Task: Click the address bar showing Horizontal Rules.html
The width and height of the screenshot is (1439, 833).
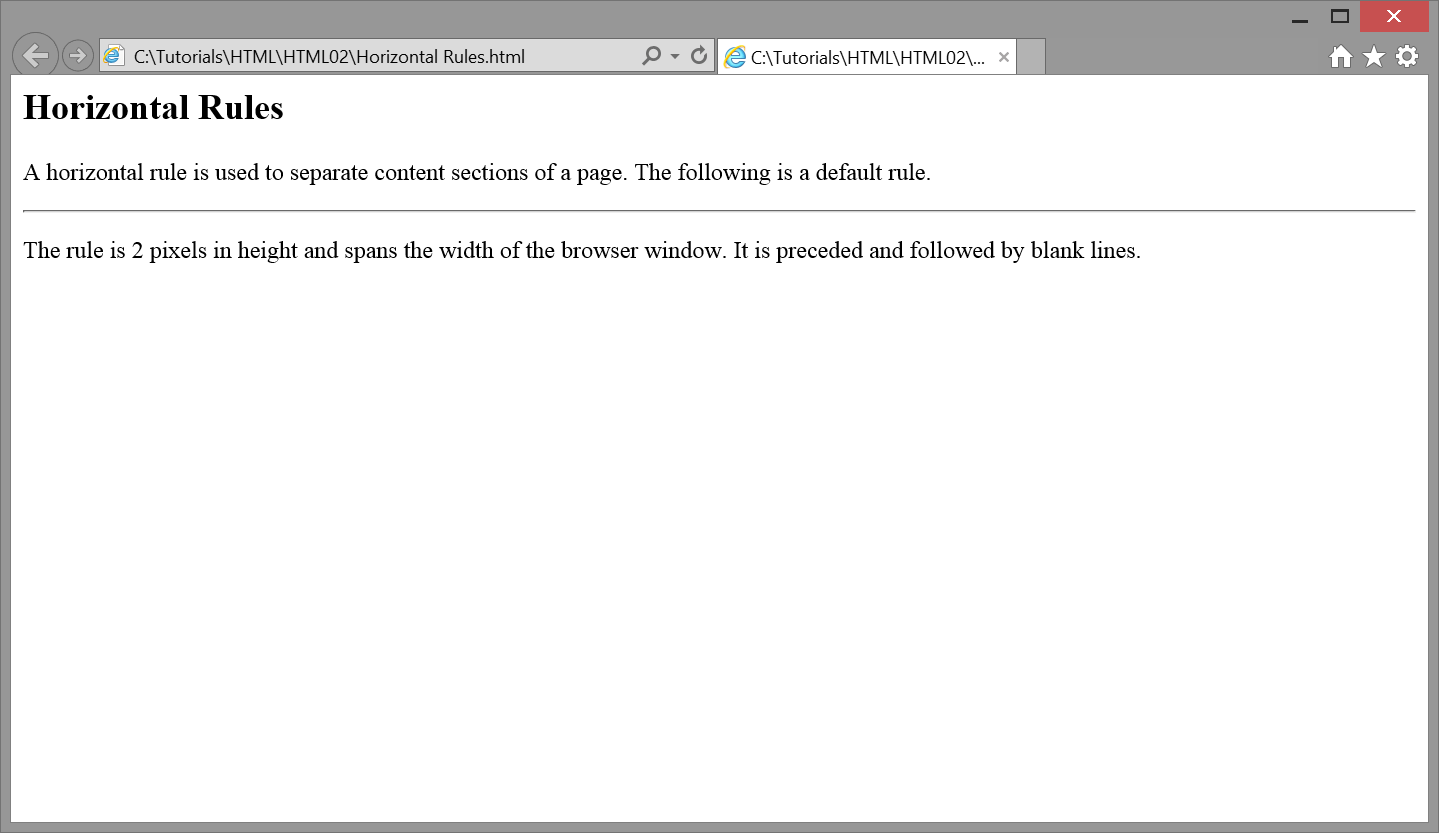Action: 380,56
